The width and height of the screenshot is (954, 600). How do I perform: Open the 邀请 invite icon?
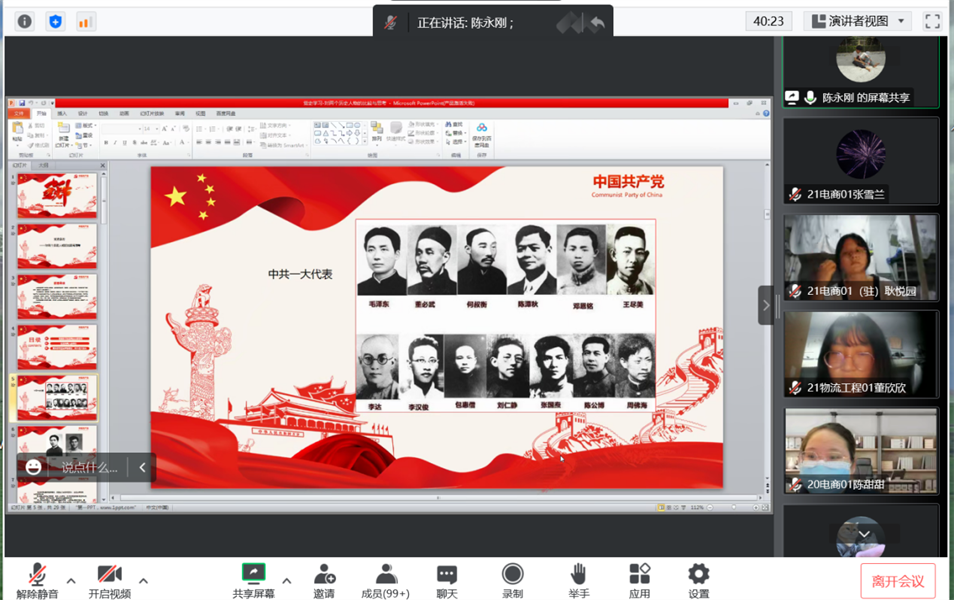pos(324,579)
